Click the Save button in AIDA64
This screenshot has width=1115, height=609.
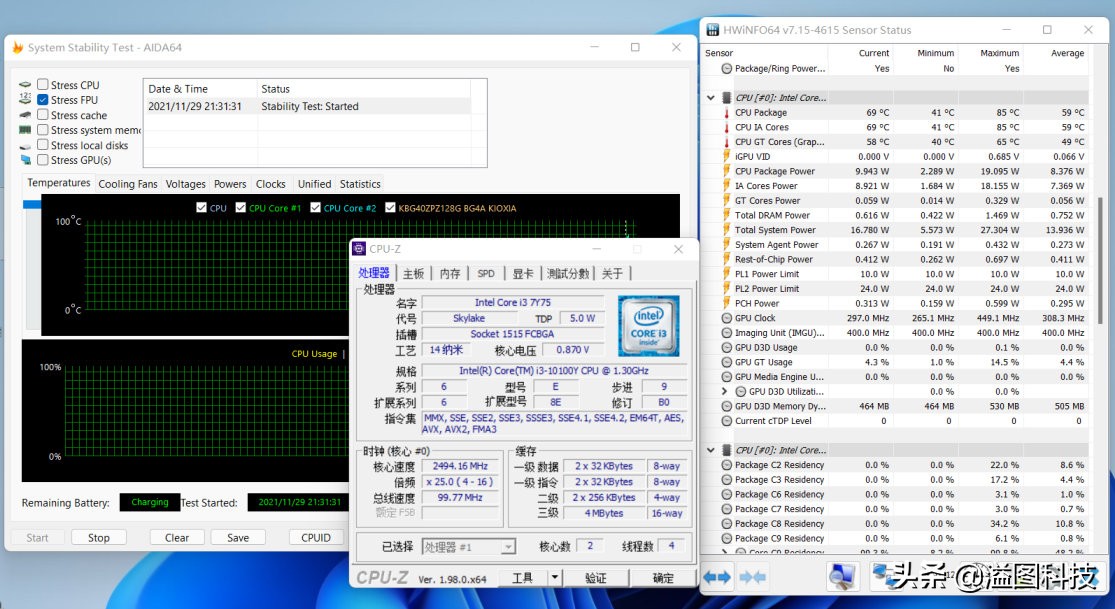pyautogui.click(x=238, y=537)
